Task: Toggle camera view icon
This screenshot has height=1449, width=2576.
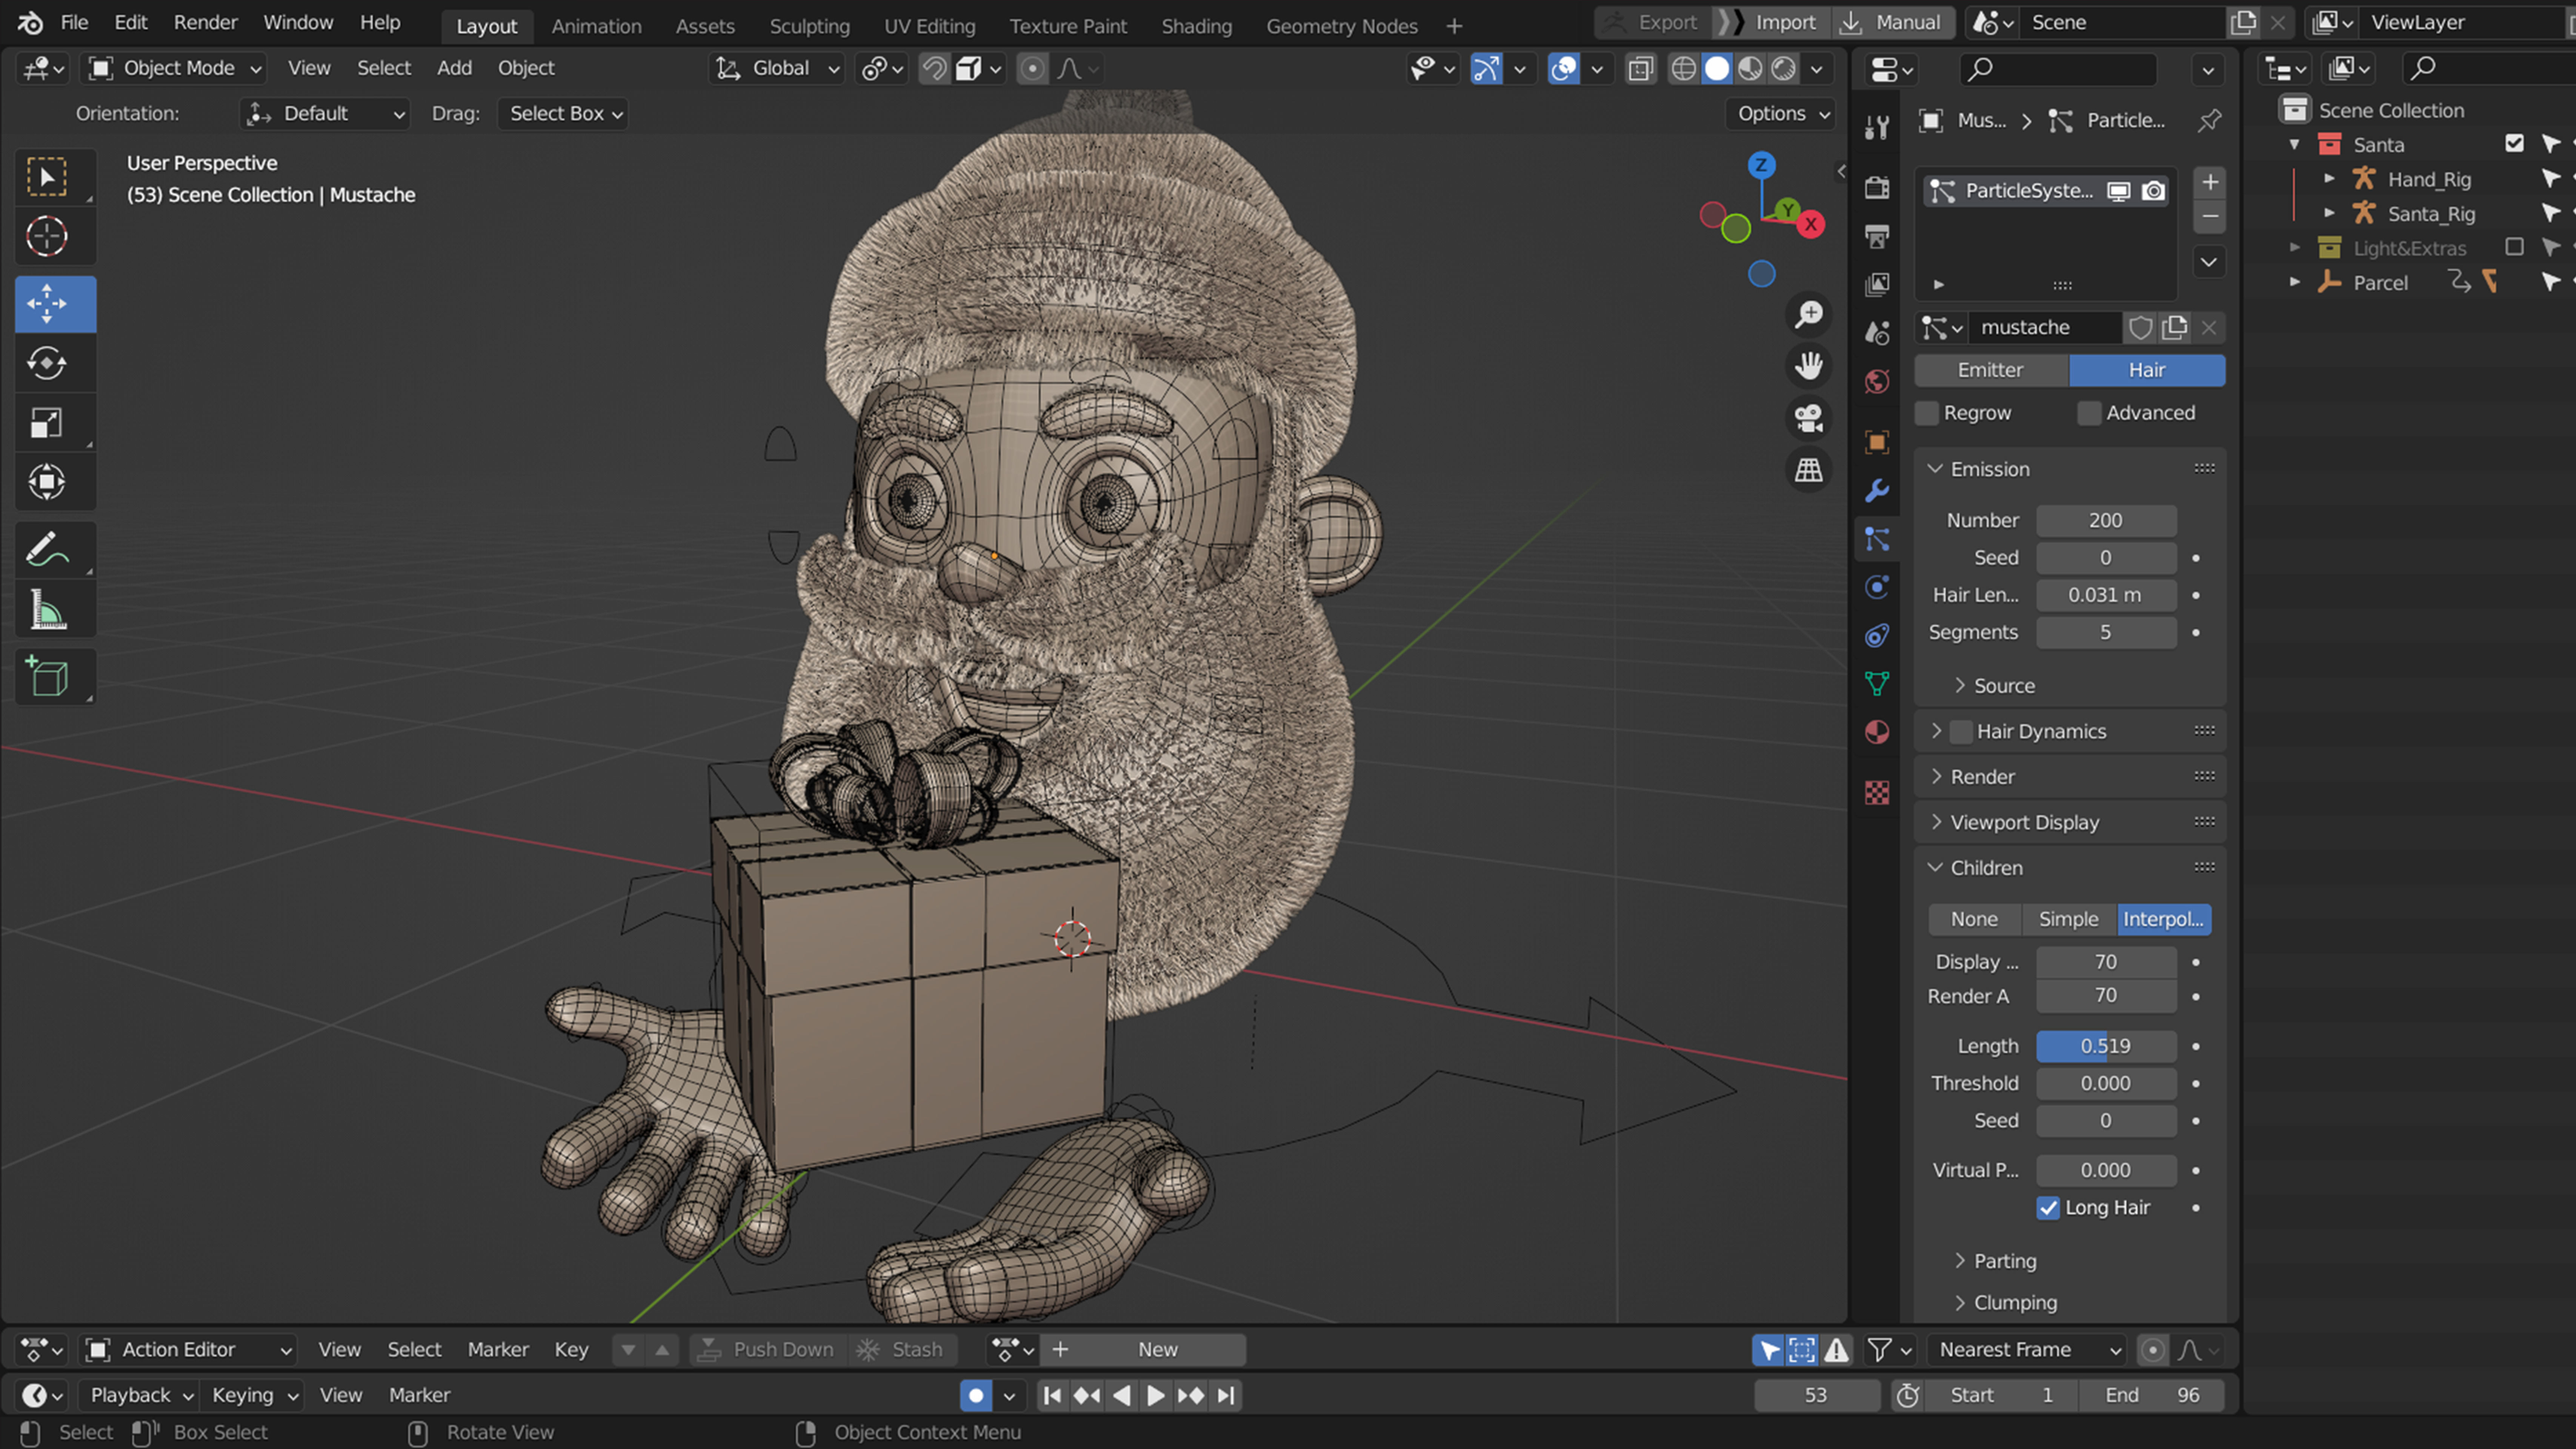Action: pyautogui.click(x=1808, y=418)
